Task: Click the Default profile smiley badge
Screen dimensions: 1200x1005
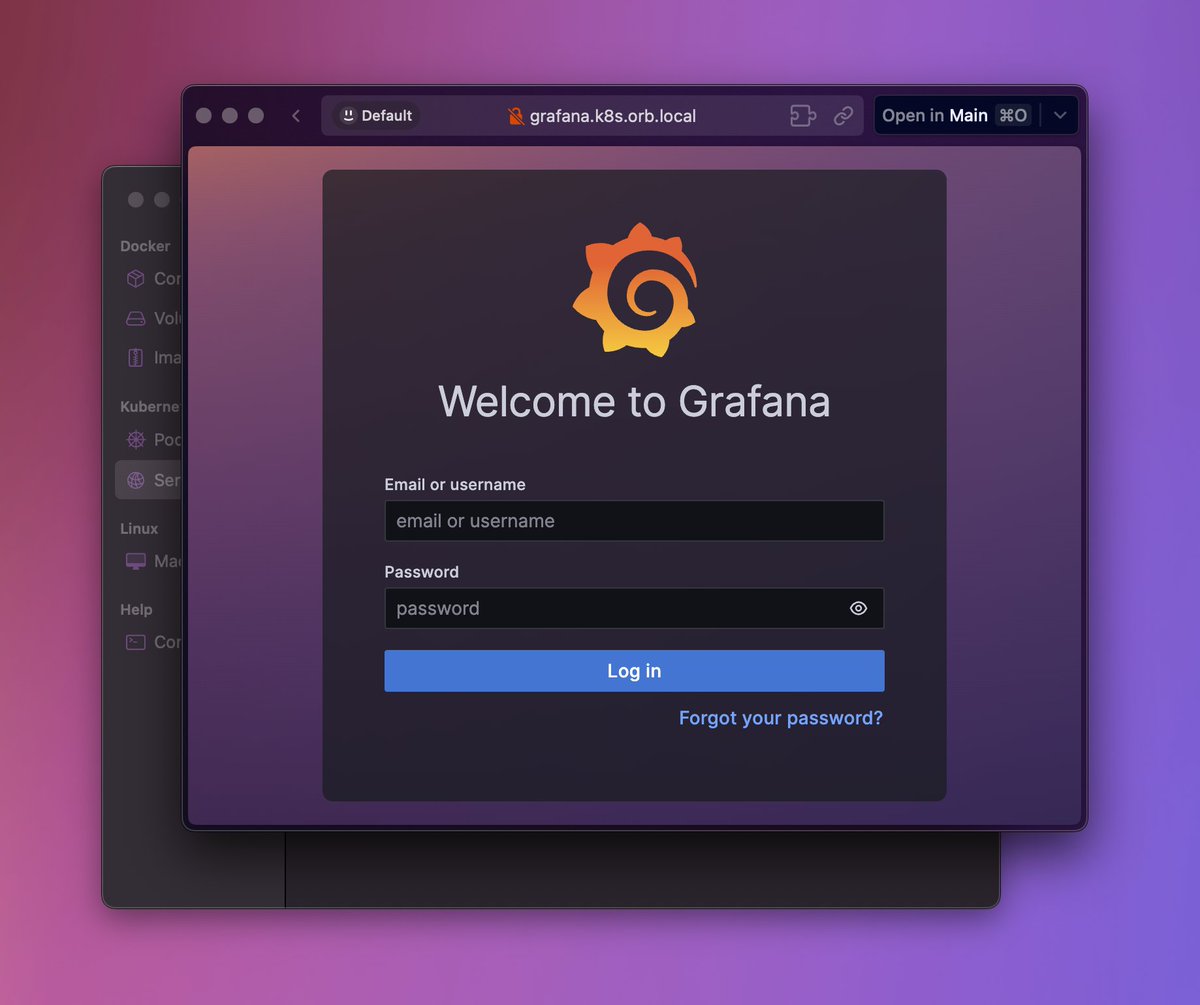Action: (375, 116)
